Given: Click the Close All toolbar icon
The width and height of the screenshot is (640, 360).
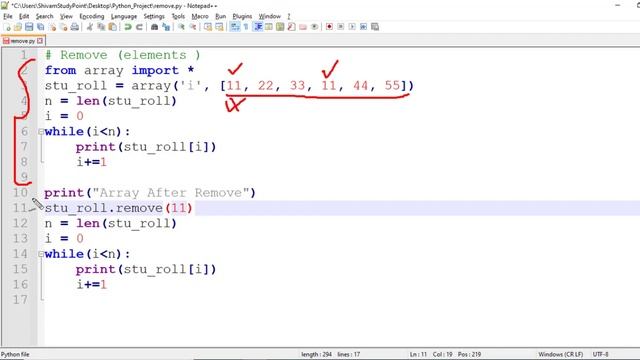Looking at the screenshot, I should 63,27.
